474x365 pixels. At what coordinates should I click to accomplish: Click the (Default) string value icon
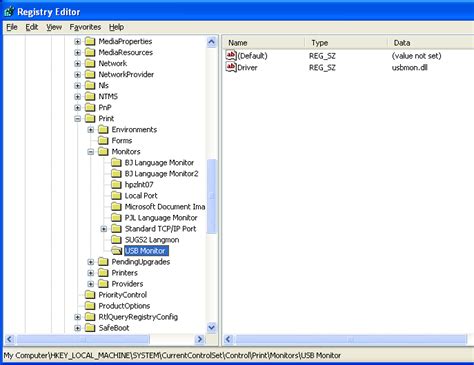click(231, 55)
